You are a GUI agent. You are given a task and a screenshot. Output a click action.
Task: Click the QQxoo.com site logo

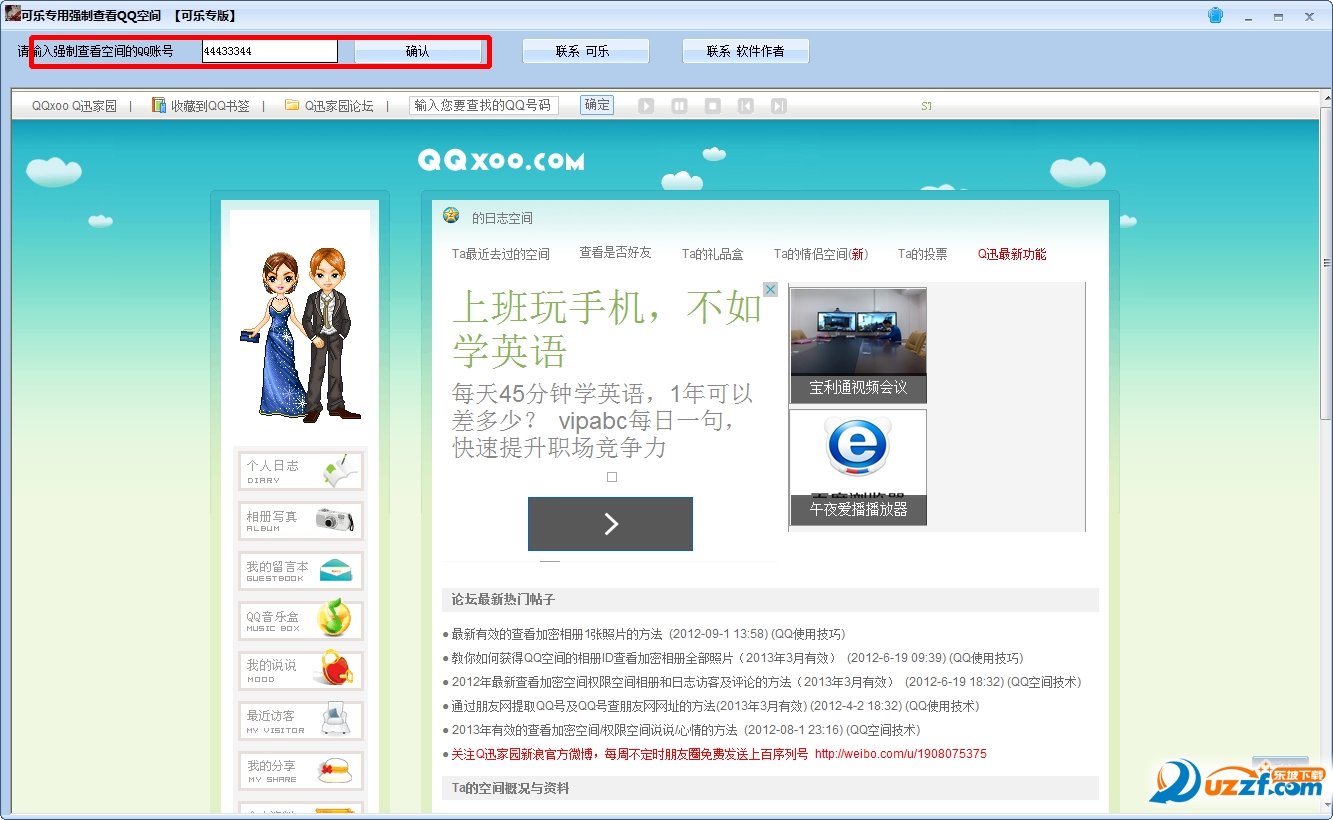[x=501, y=161]
